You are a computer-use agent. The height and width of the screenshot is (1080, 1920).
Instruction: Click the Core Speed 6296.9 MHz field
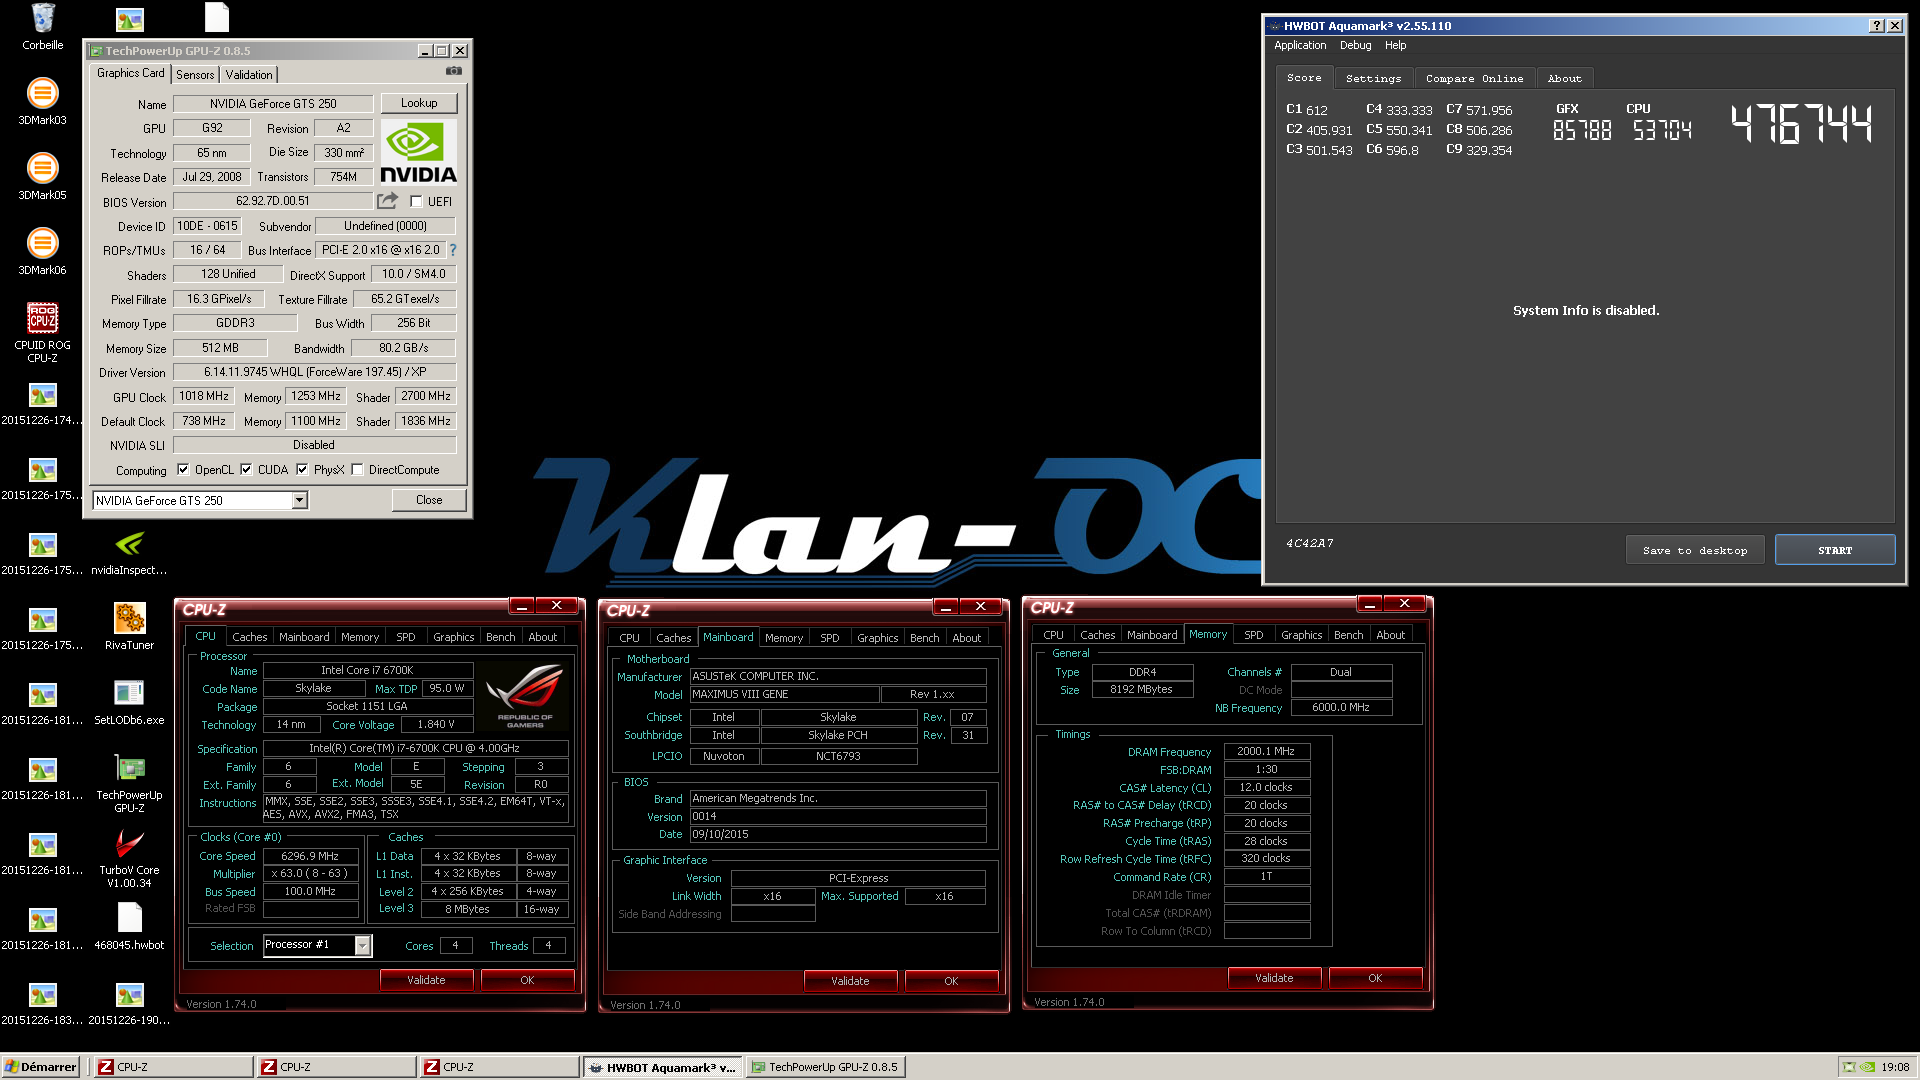pyautogui.click(x=310, y=856)
